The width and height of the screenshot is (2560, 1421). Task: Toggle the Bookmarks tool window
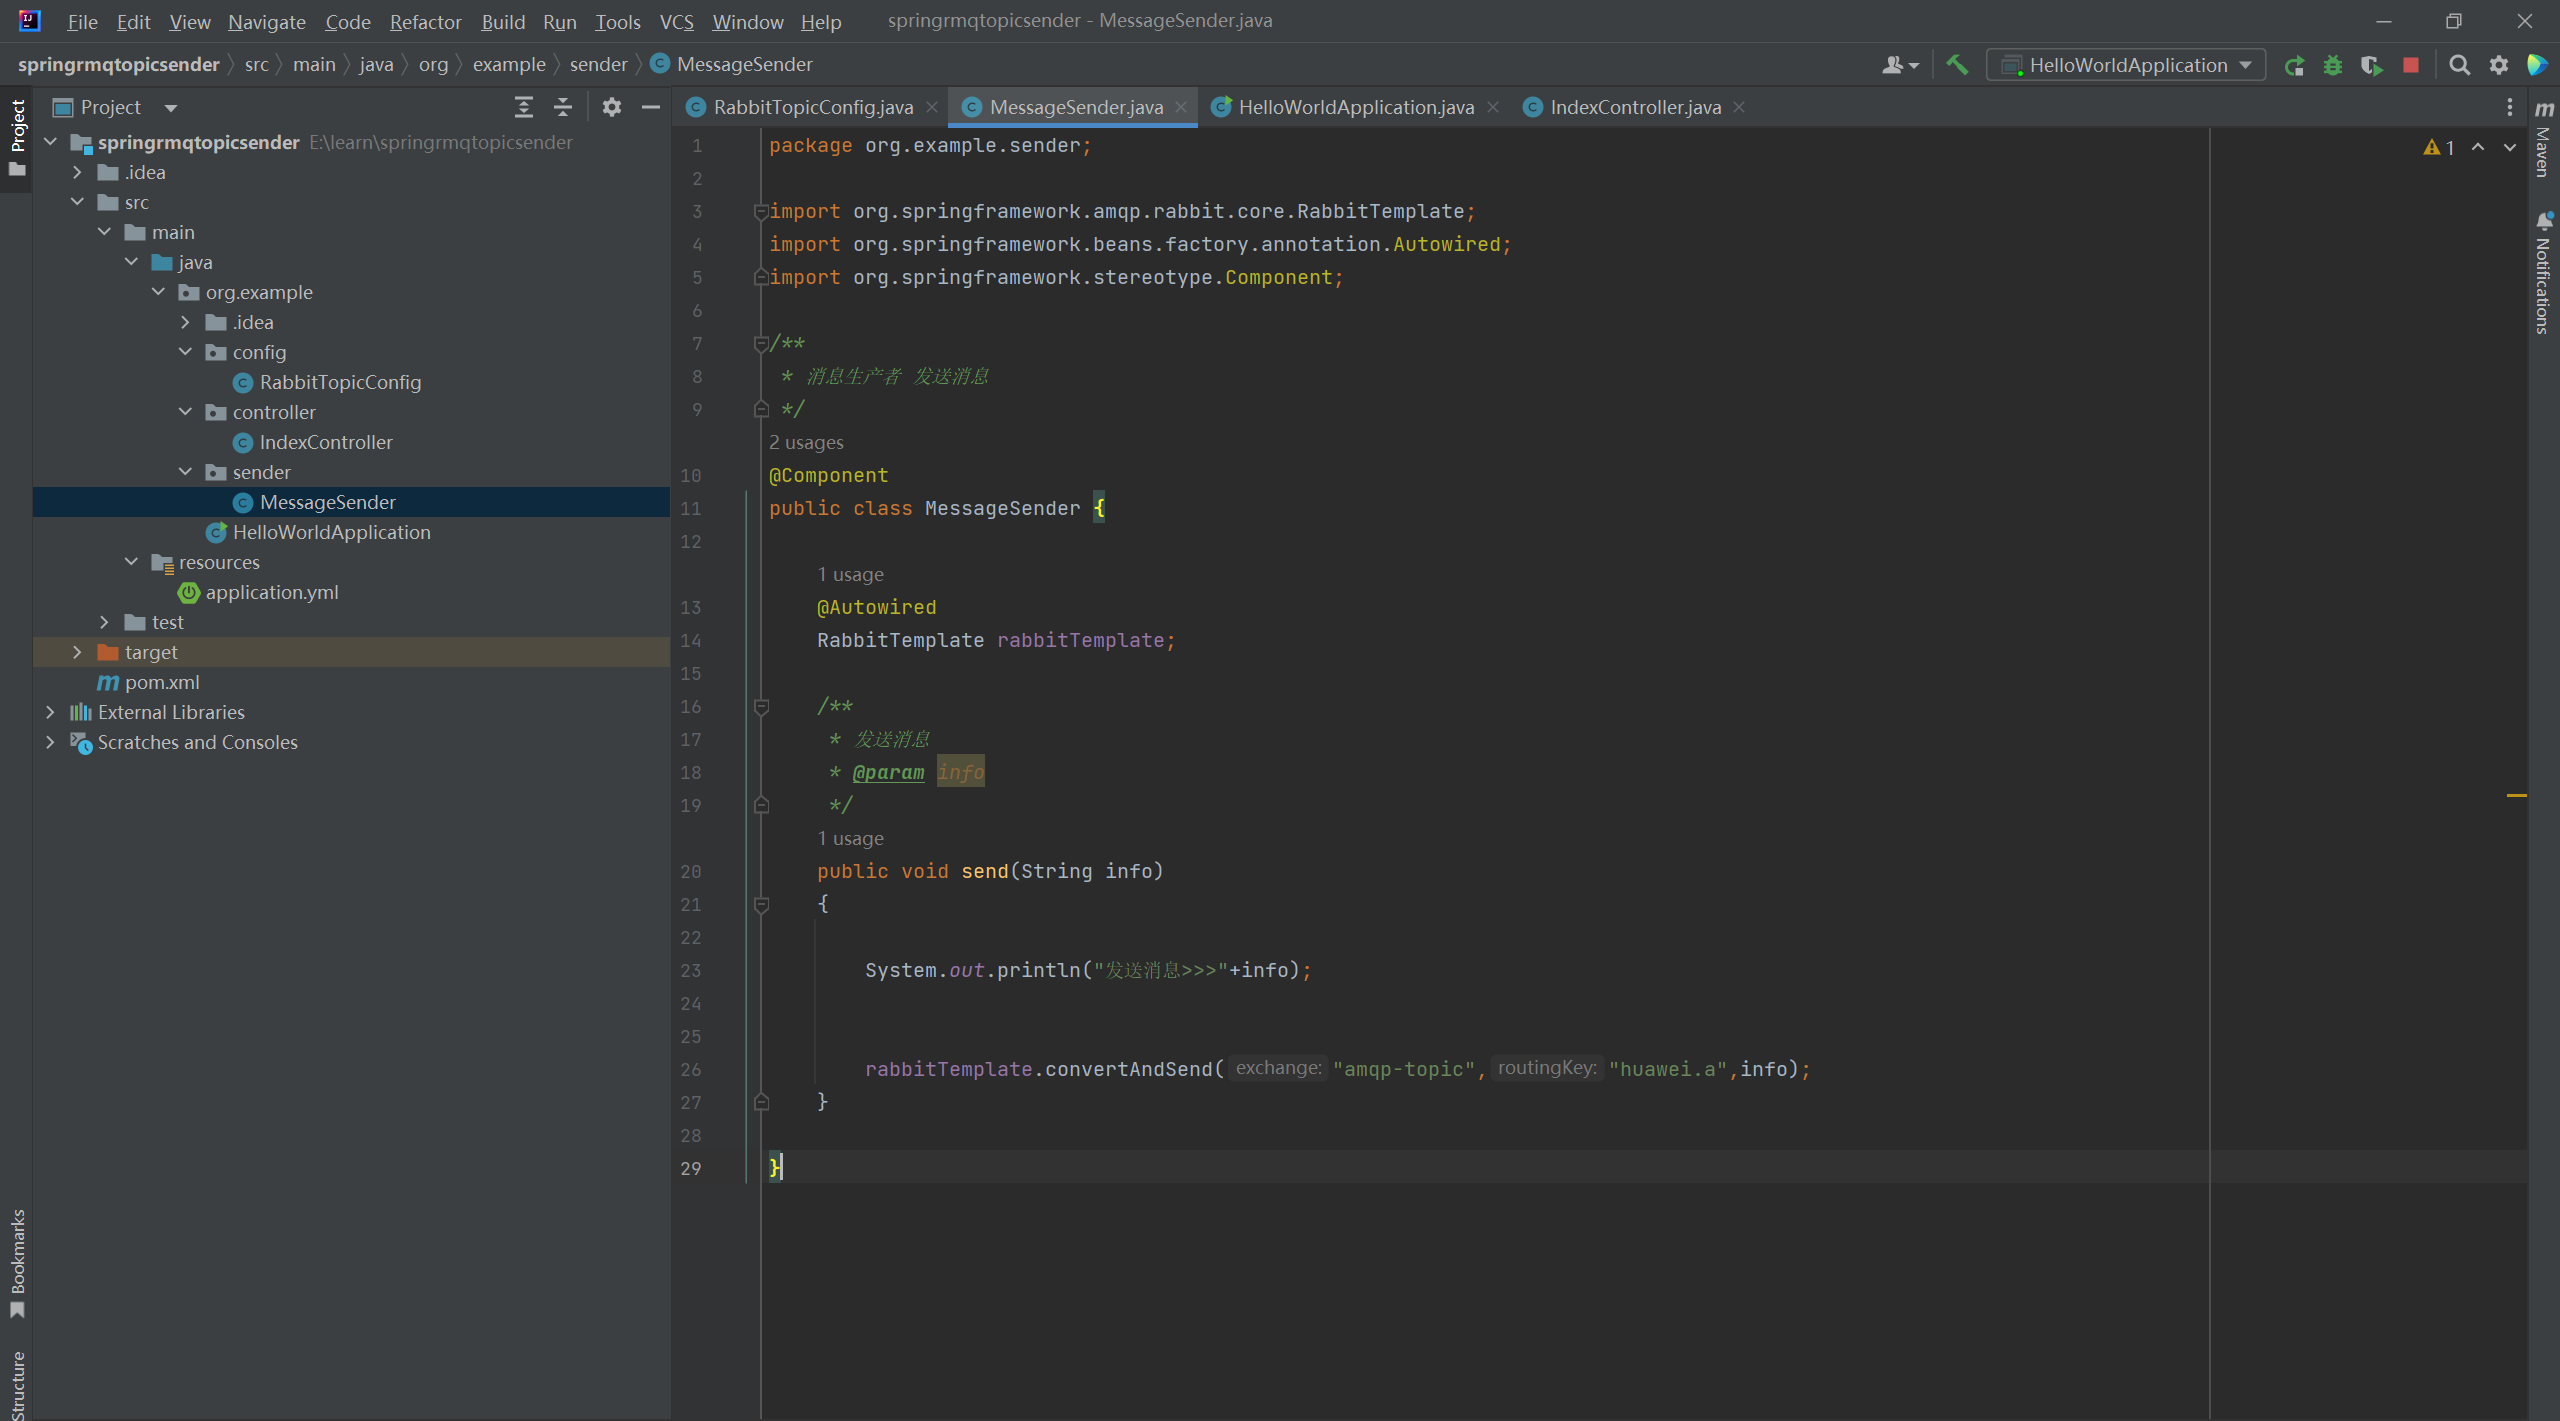coord(17,1262)
